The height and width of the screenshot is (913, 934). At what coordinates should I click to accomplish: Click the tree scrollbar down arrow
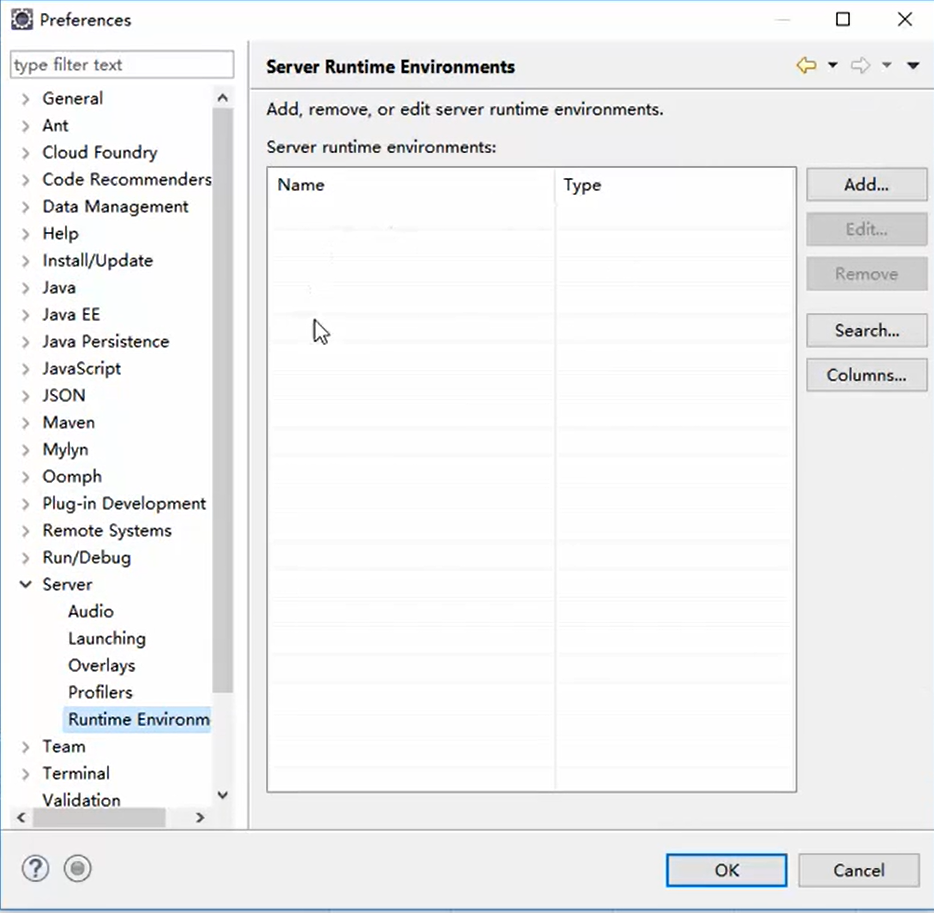point(223,795)
